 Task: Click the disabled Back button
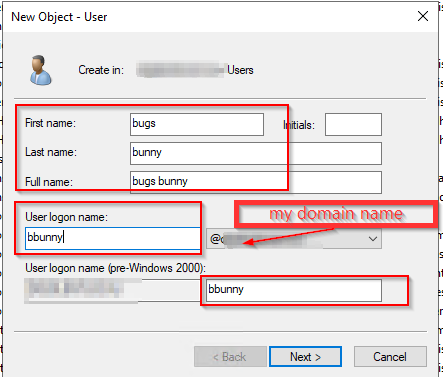coord(230,357)
